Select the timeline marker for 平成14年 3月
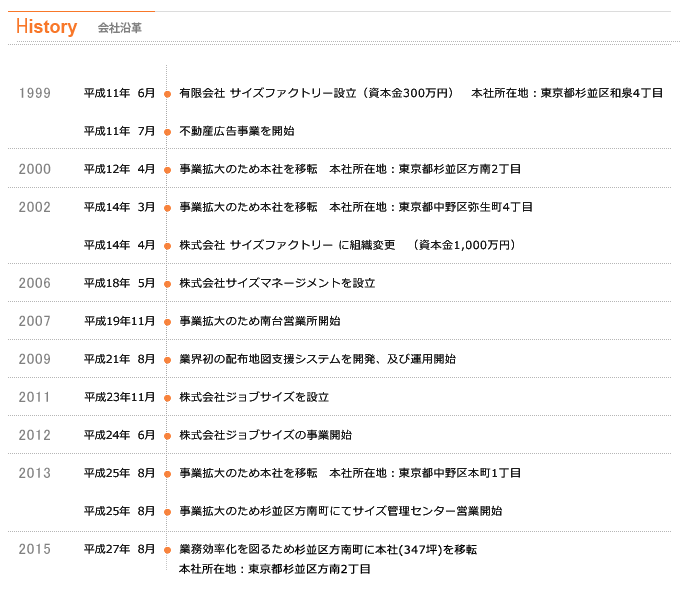Image resolution: width=680 pixels, height=596 pixels. (x=167, y=208)
